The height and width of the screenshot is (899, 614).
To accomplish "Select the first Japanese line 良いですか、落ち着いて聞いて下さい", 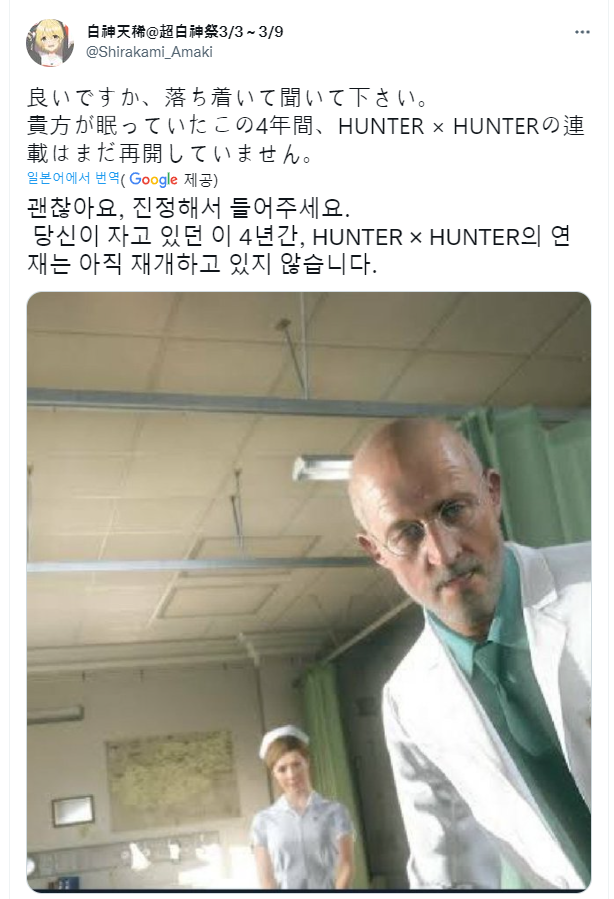I will (227, 97).
